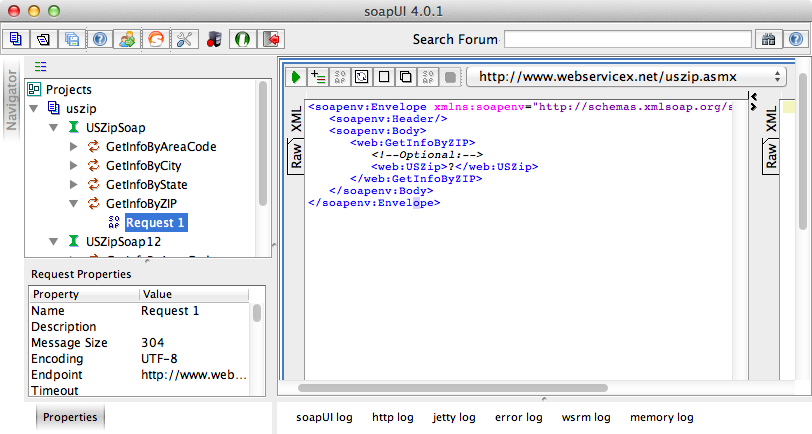Clone this request with the overlapping squares icon
Image resolution: width=812 pixels, height=434 pixels.
[x=405, y=77]
